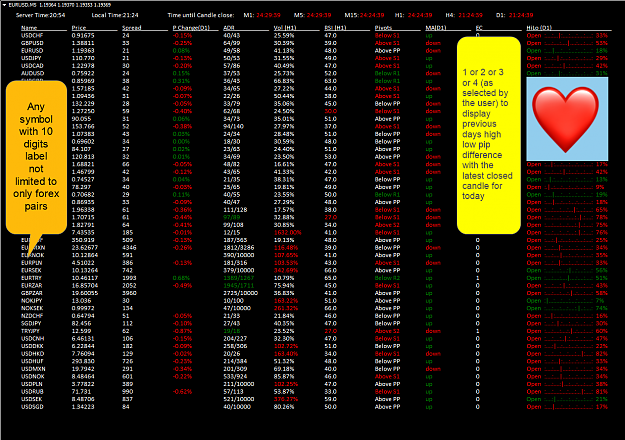
Task: Select the USDPLN symbol name
Action: point(32,384)
